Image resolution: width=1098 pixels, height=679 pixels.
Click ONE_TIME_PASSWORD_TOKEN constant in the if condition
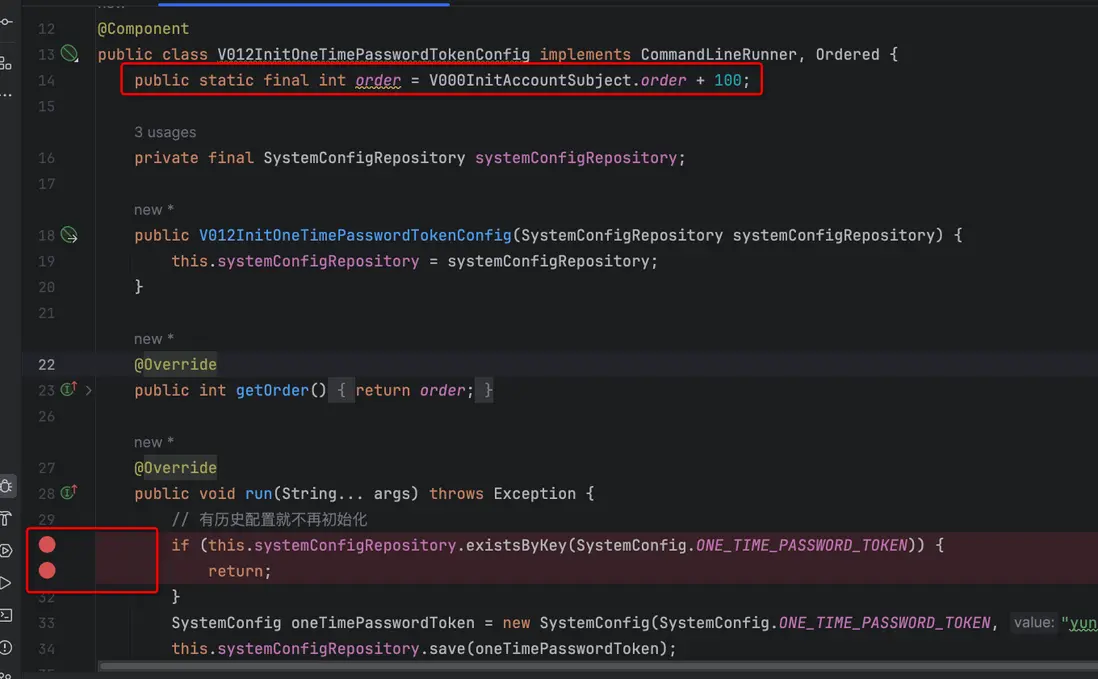pyautogui.click(x=801, y=545)
